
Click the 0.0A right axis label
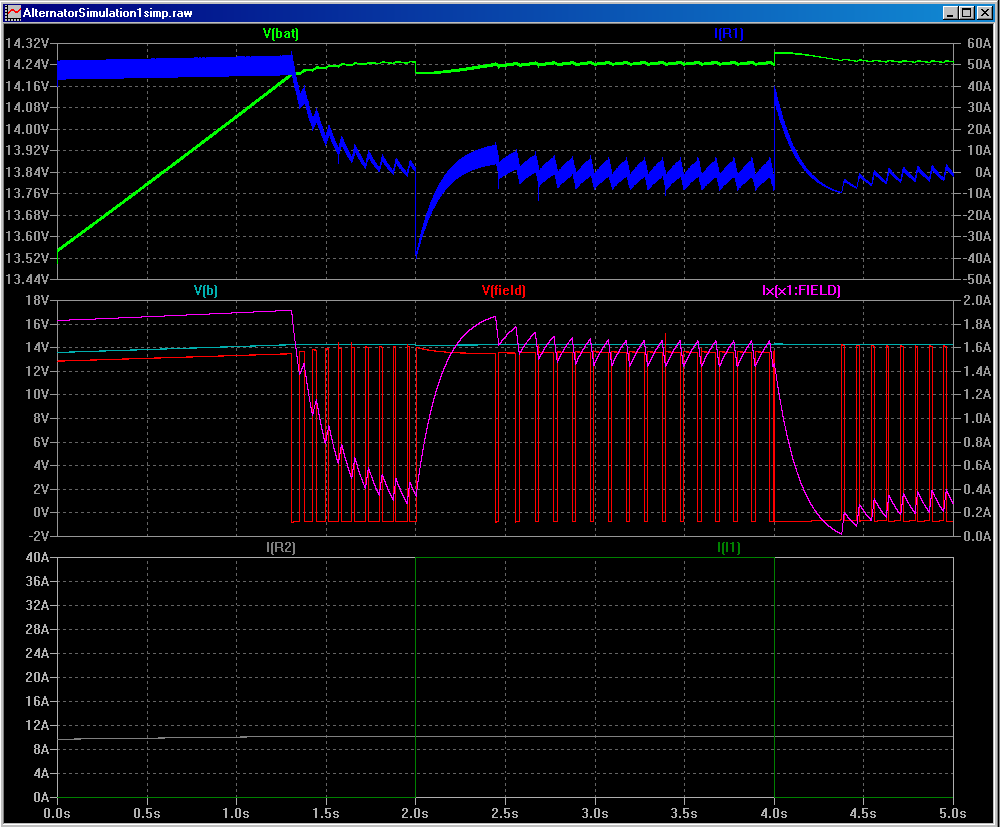pyautogui.click(x=976, y=536)
